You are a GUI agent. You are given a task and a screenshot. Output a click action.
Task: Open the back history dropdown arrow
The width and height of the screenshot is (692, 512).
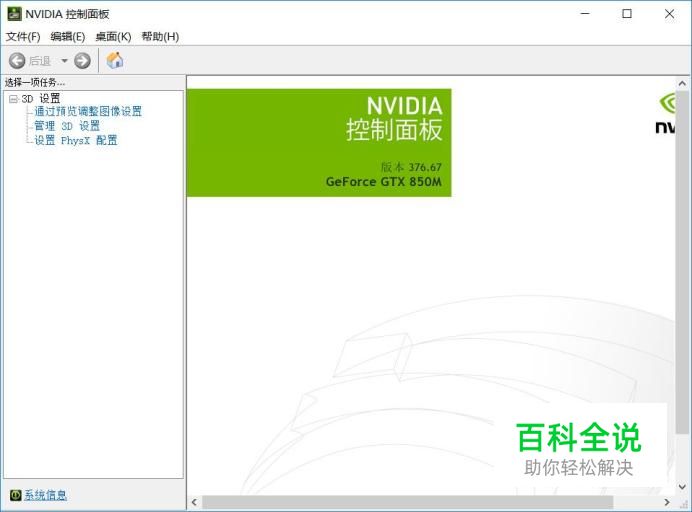64,60
